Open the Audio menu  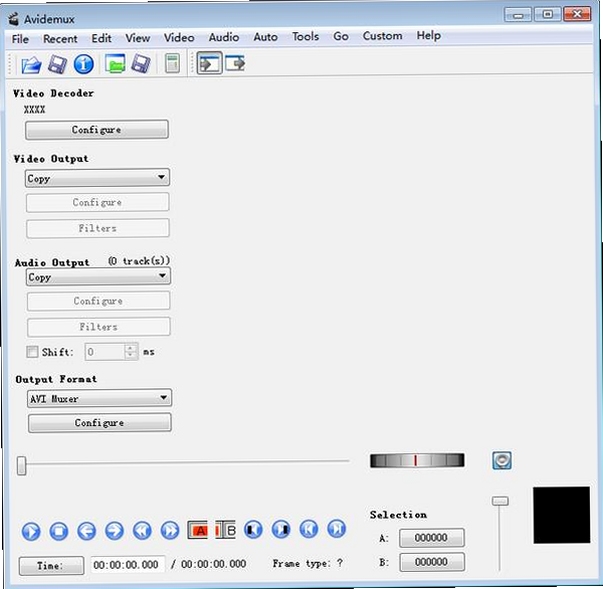pyautogui.click(x=224, y=37)
